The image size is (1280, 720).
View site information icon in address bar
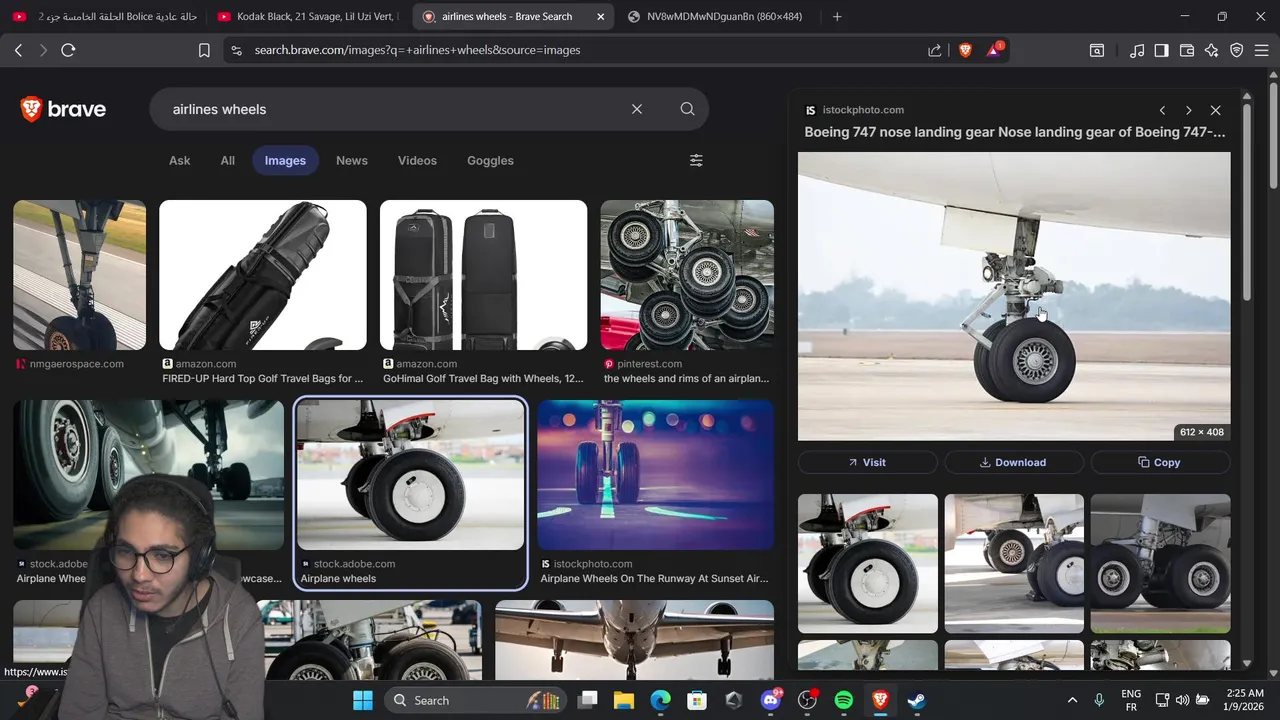click(235, 50)
